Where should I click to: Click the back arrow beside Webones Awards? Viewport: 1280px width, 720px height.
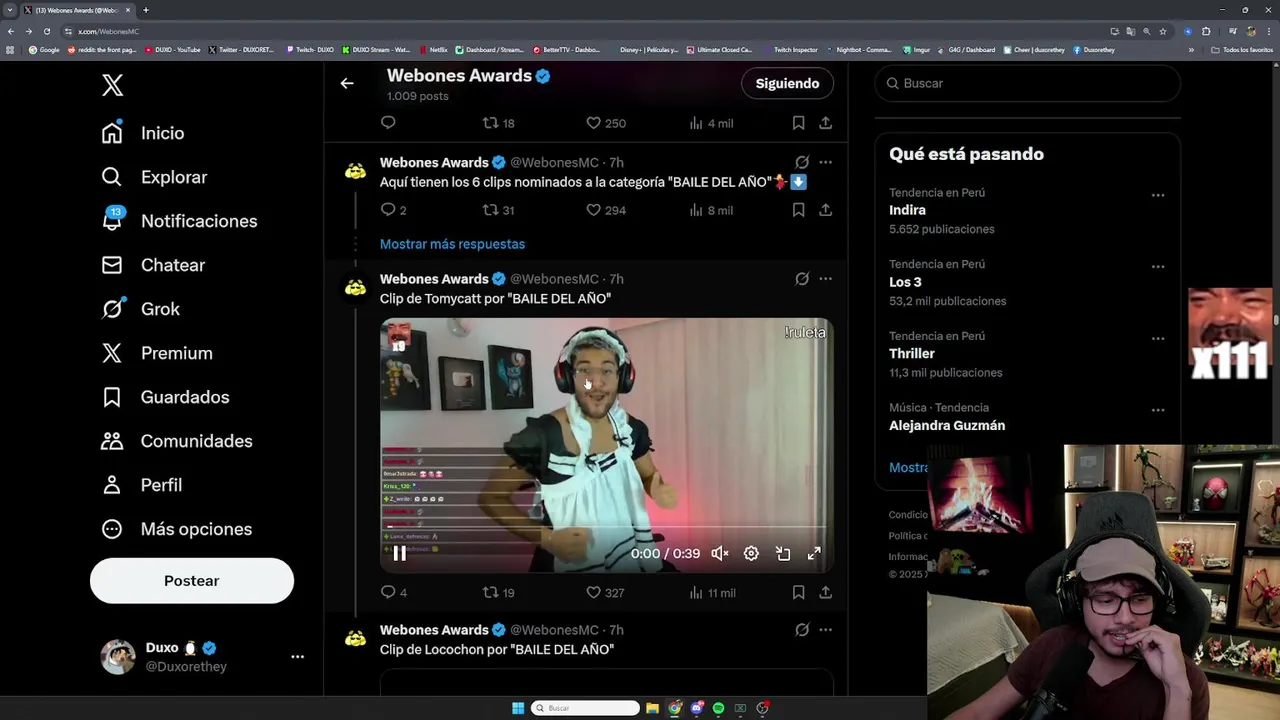pos(347,84)
